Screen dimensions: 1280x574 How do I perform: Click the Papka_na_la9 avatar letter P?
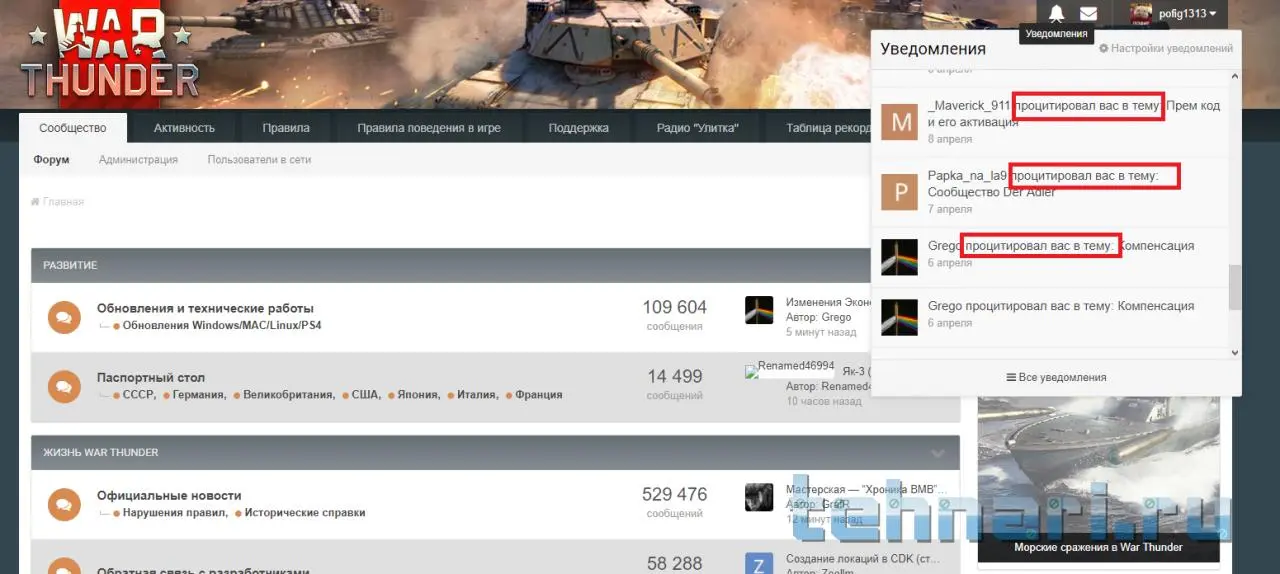point(899,192)
